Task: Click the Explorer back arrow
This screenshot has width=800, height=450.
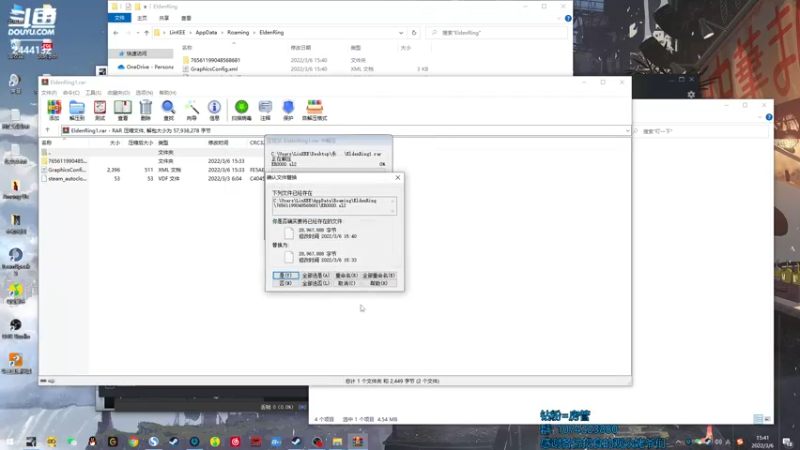Action: pos(116,33)
